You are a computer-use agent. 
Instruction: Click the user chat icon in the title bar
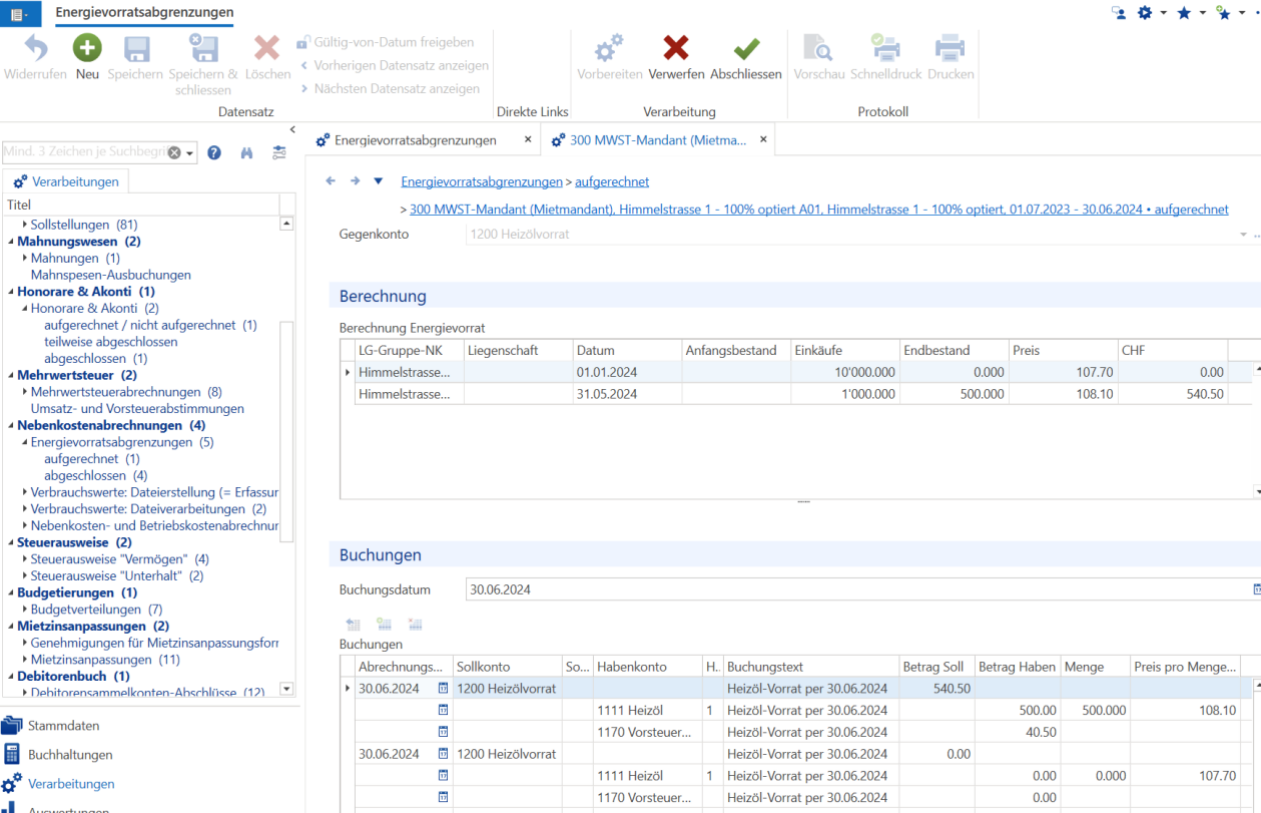pyautogui.click(x=1118, y=13)
